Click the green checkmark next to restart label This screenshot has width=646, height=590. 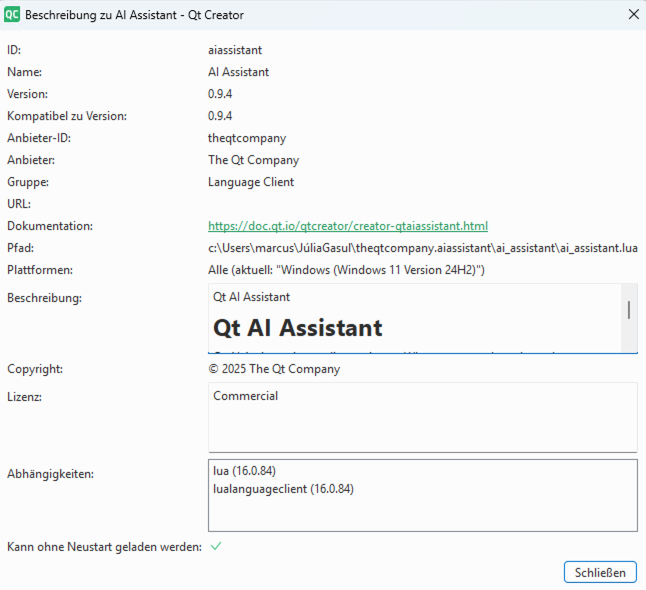pos(216,546)
